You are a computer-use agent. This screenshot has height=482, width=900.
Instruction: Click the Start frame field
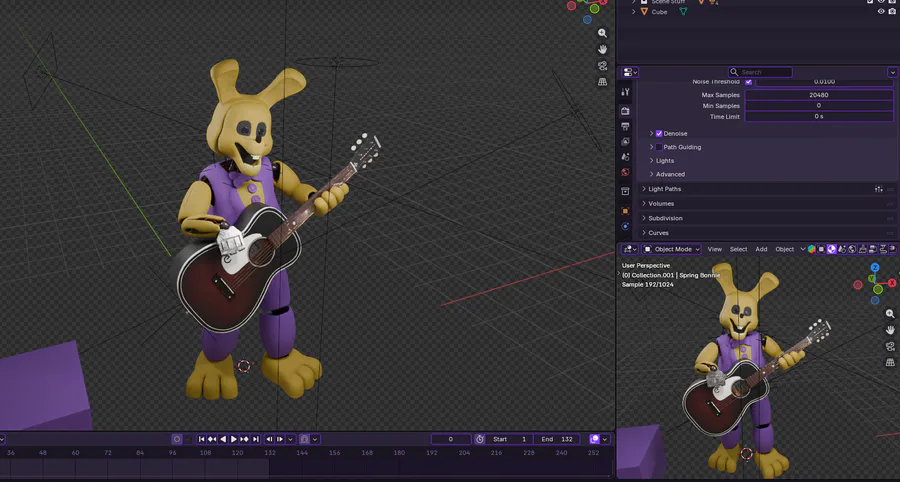click(510, 439)
